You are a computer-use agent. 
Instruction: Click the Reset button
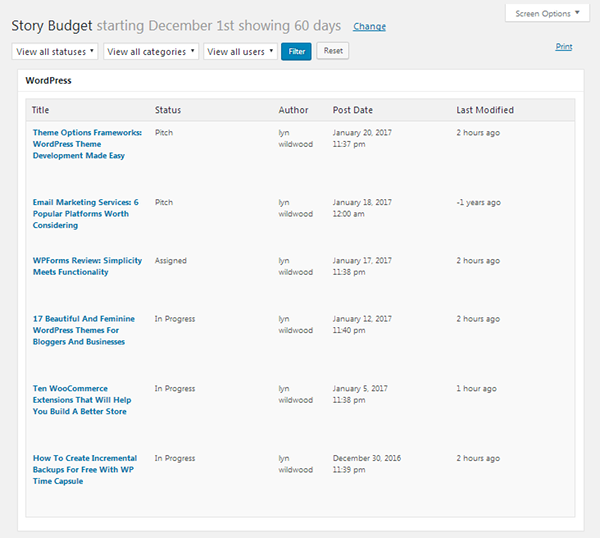click(x=333, y=51)
